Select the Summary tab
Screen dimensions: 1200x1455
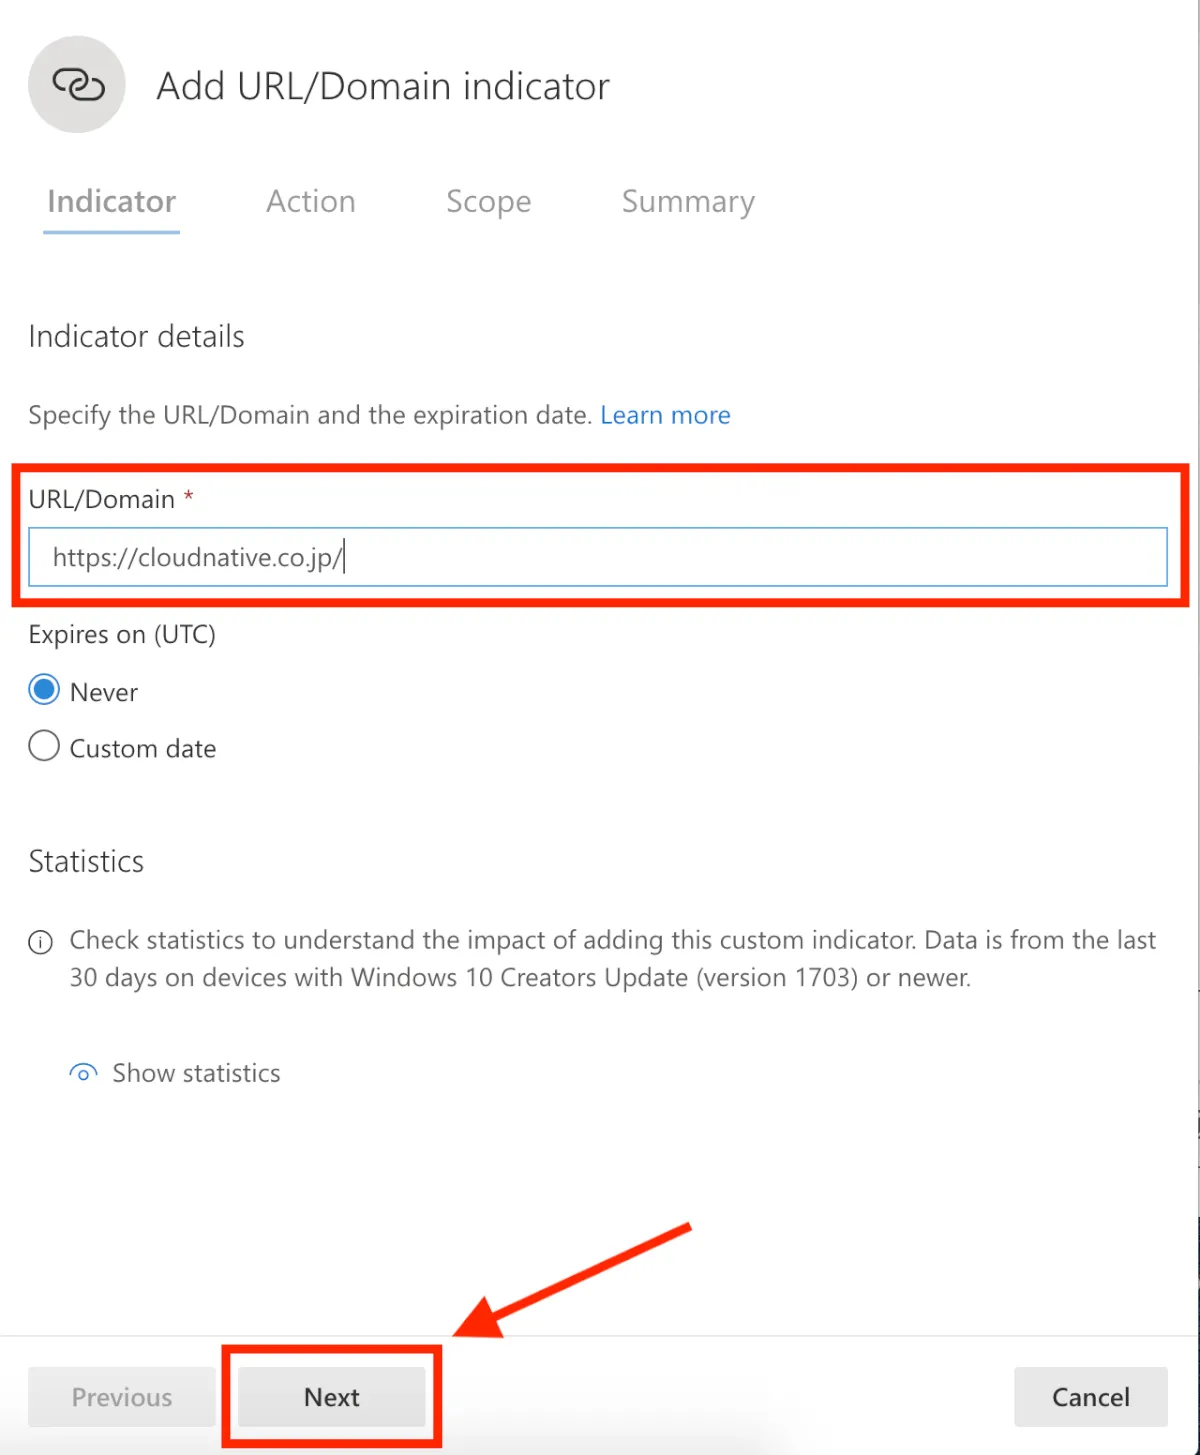[x=688, y=202]
